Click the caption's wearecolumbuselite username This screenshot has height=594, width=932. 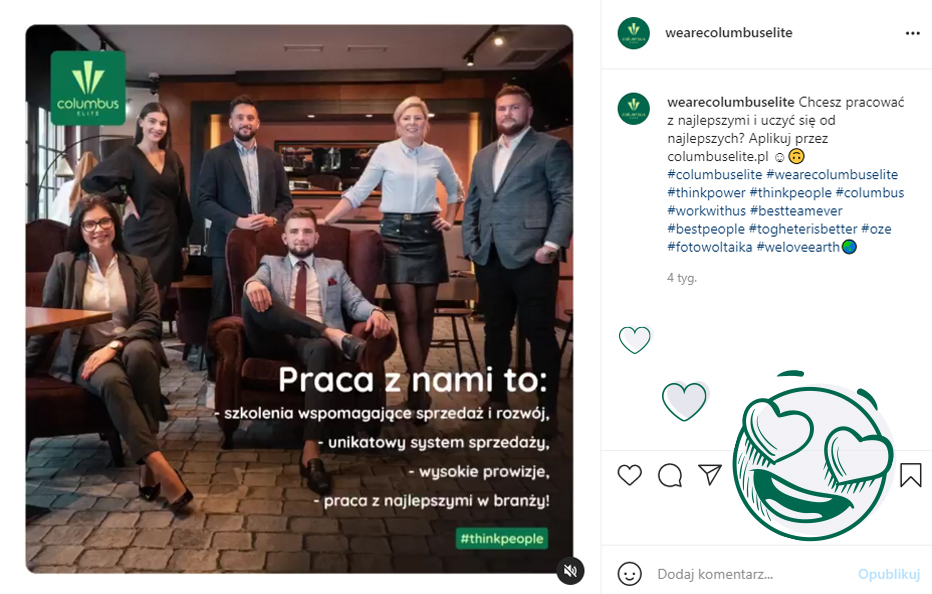tap(730, 102)
